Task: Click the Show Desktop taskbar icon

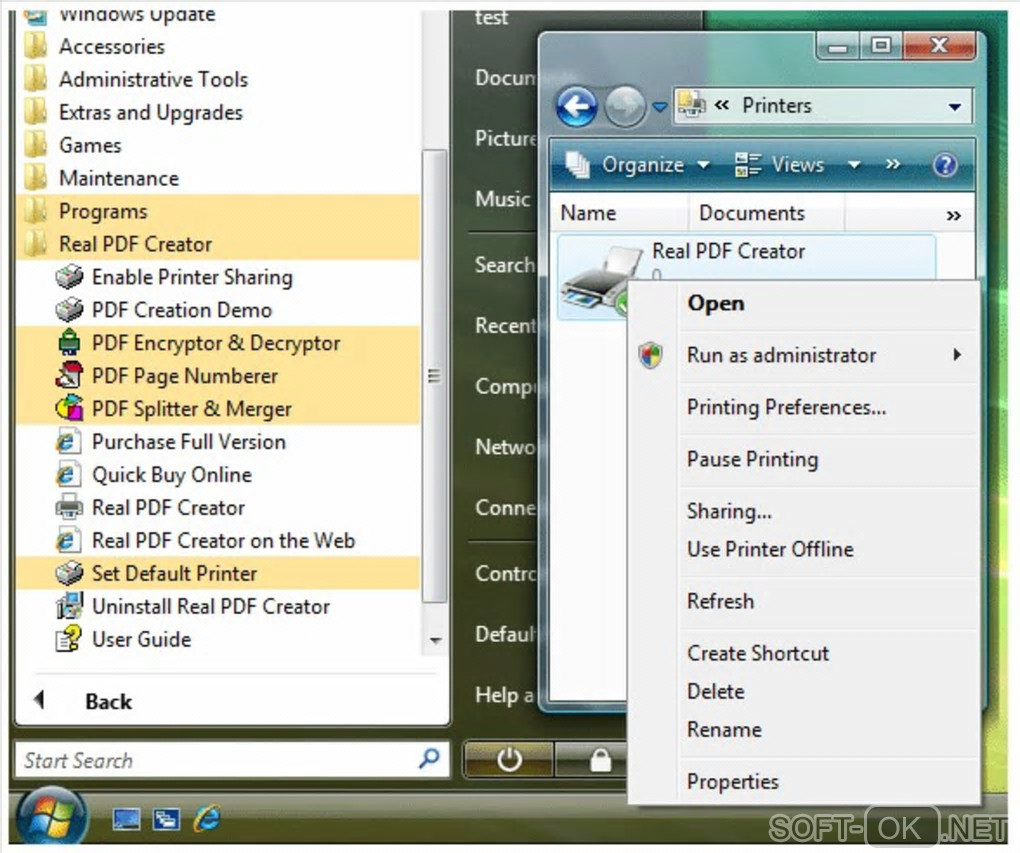Action: pyautogui.click(x=126, y=819)
